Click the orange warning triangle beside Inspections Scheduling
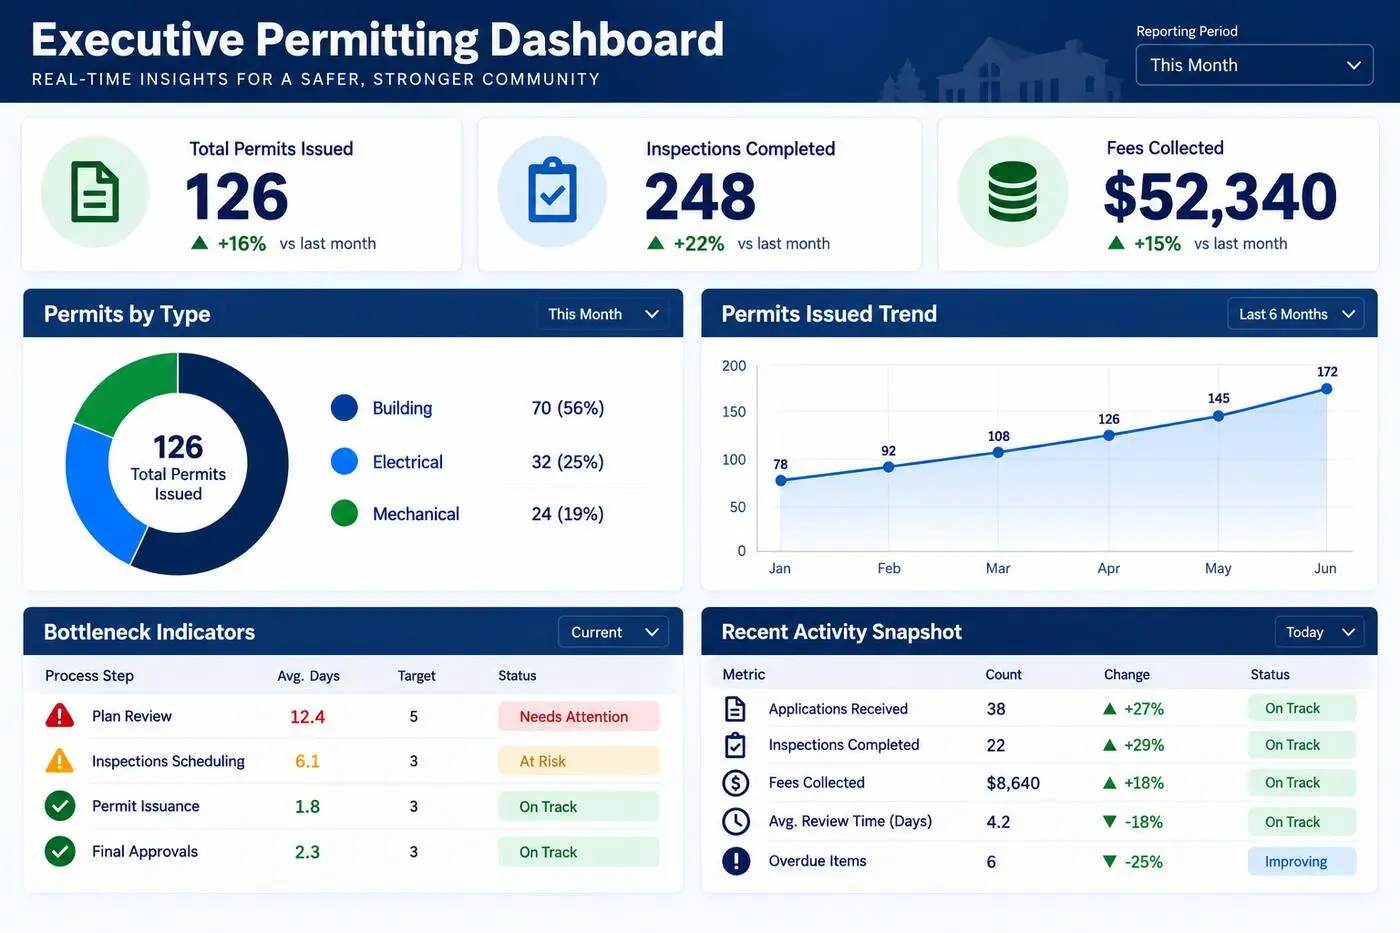 [60, 761]
